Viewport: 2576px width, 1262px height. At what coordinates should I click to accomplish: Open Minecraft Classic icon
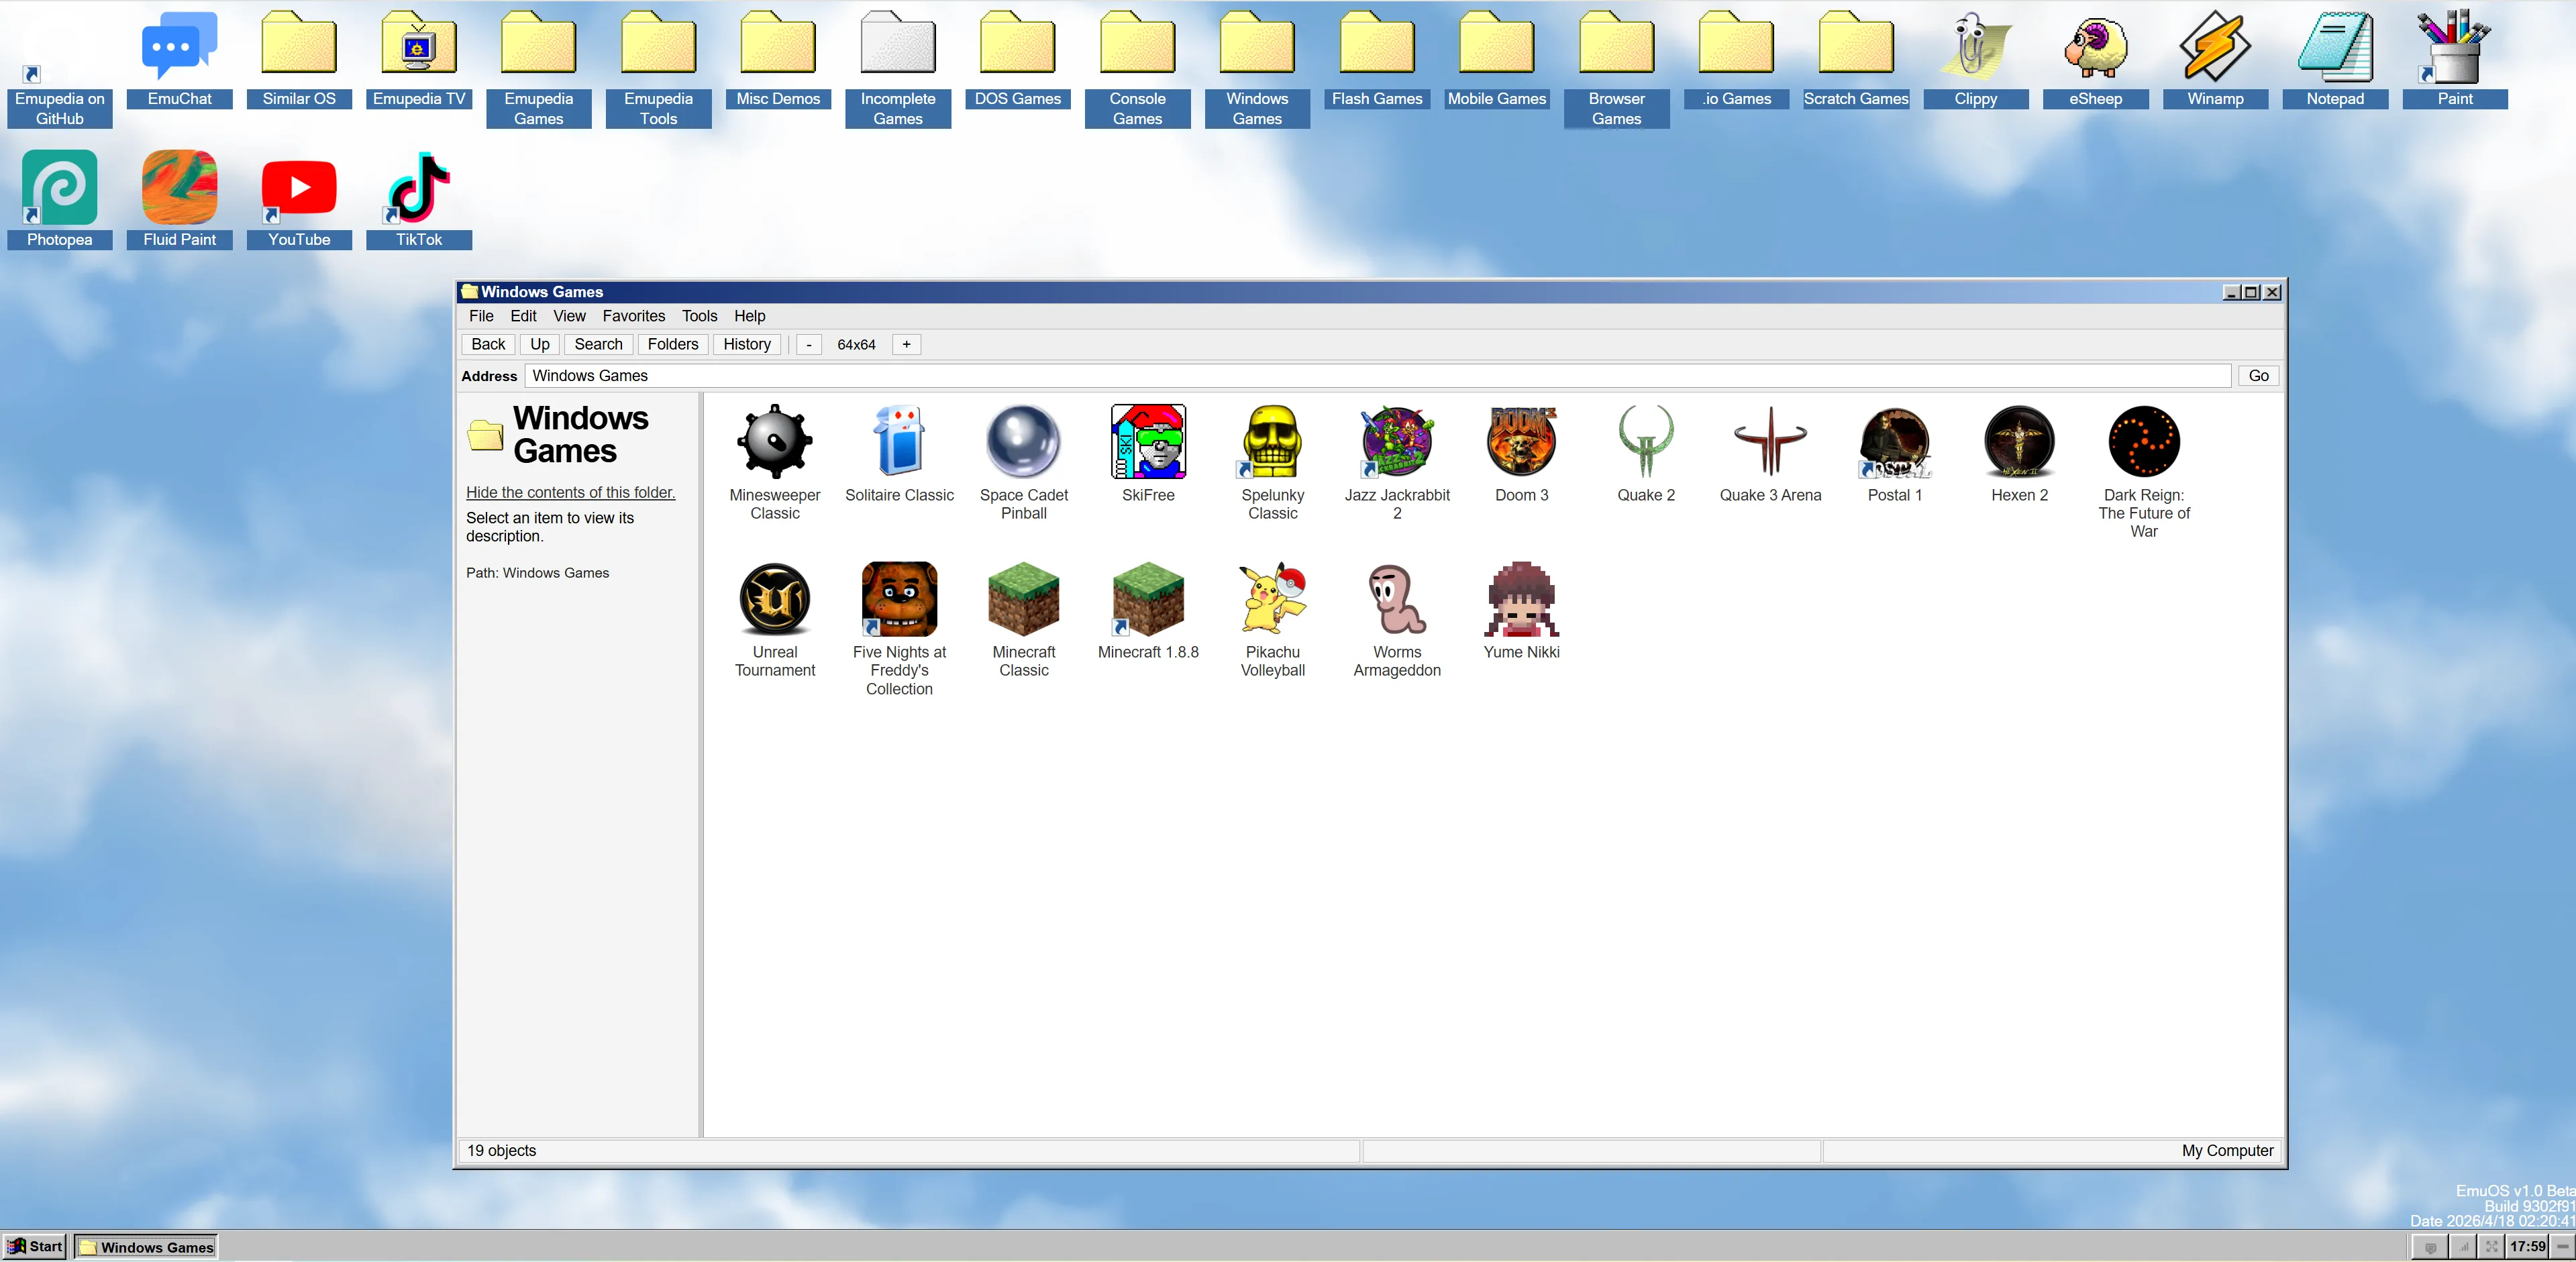1023,598
